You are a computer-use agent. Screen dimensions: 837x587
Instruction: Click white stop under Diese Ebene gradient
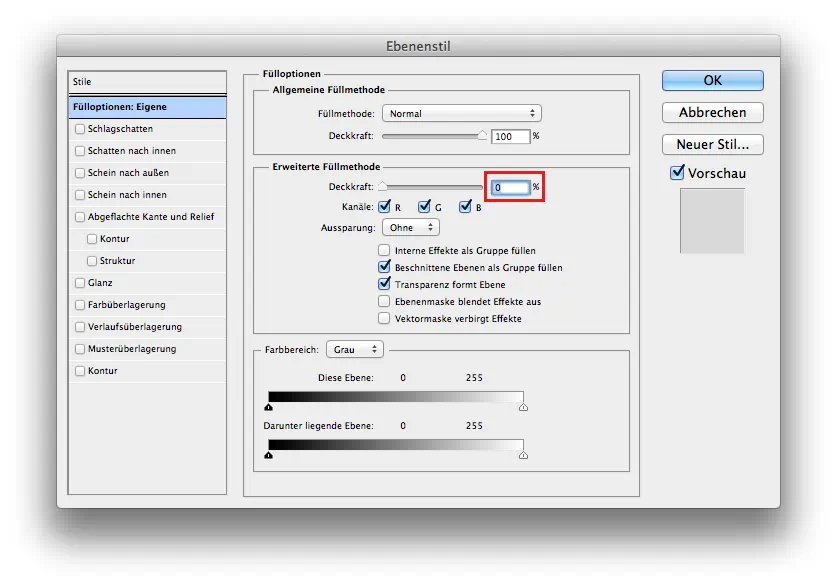coord(523,407)
